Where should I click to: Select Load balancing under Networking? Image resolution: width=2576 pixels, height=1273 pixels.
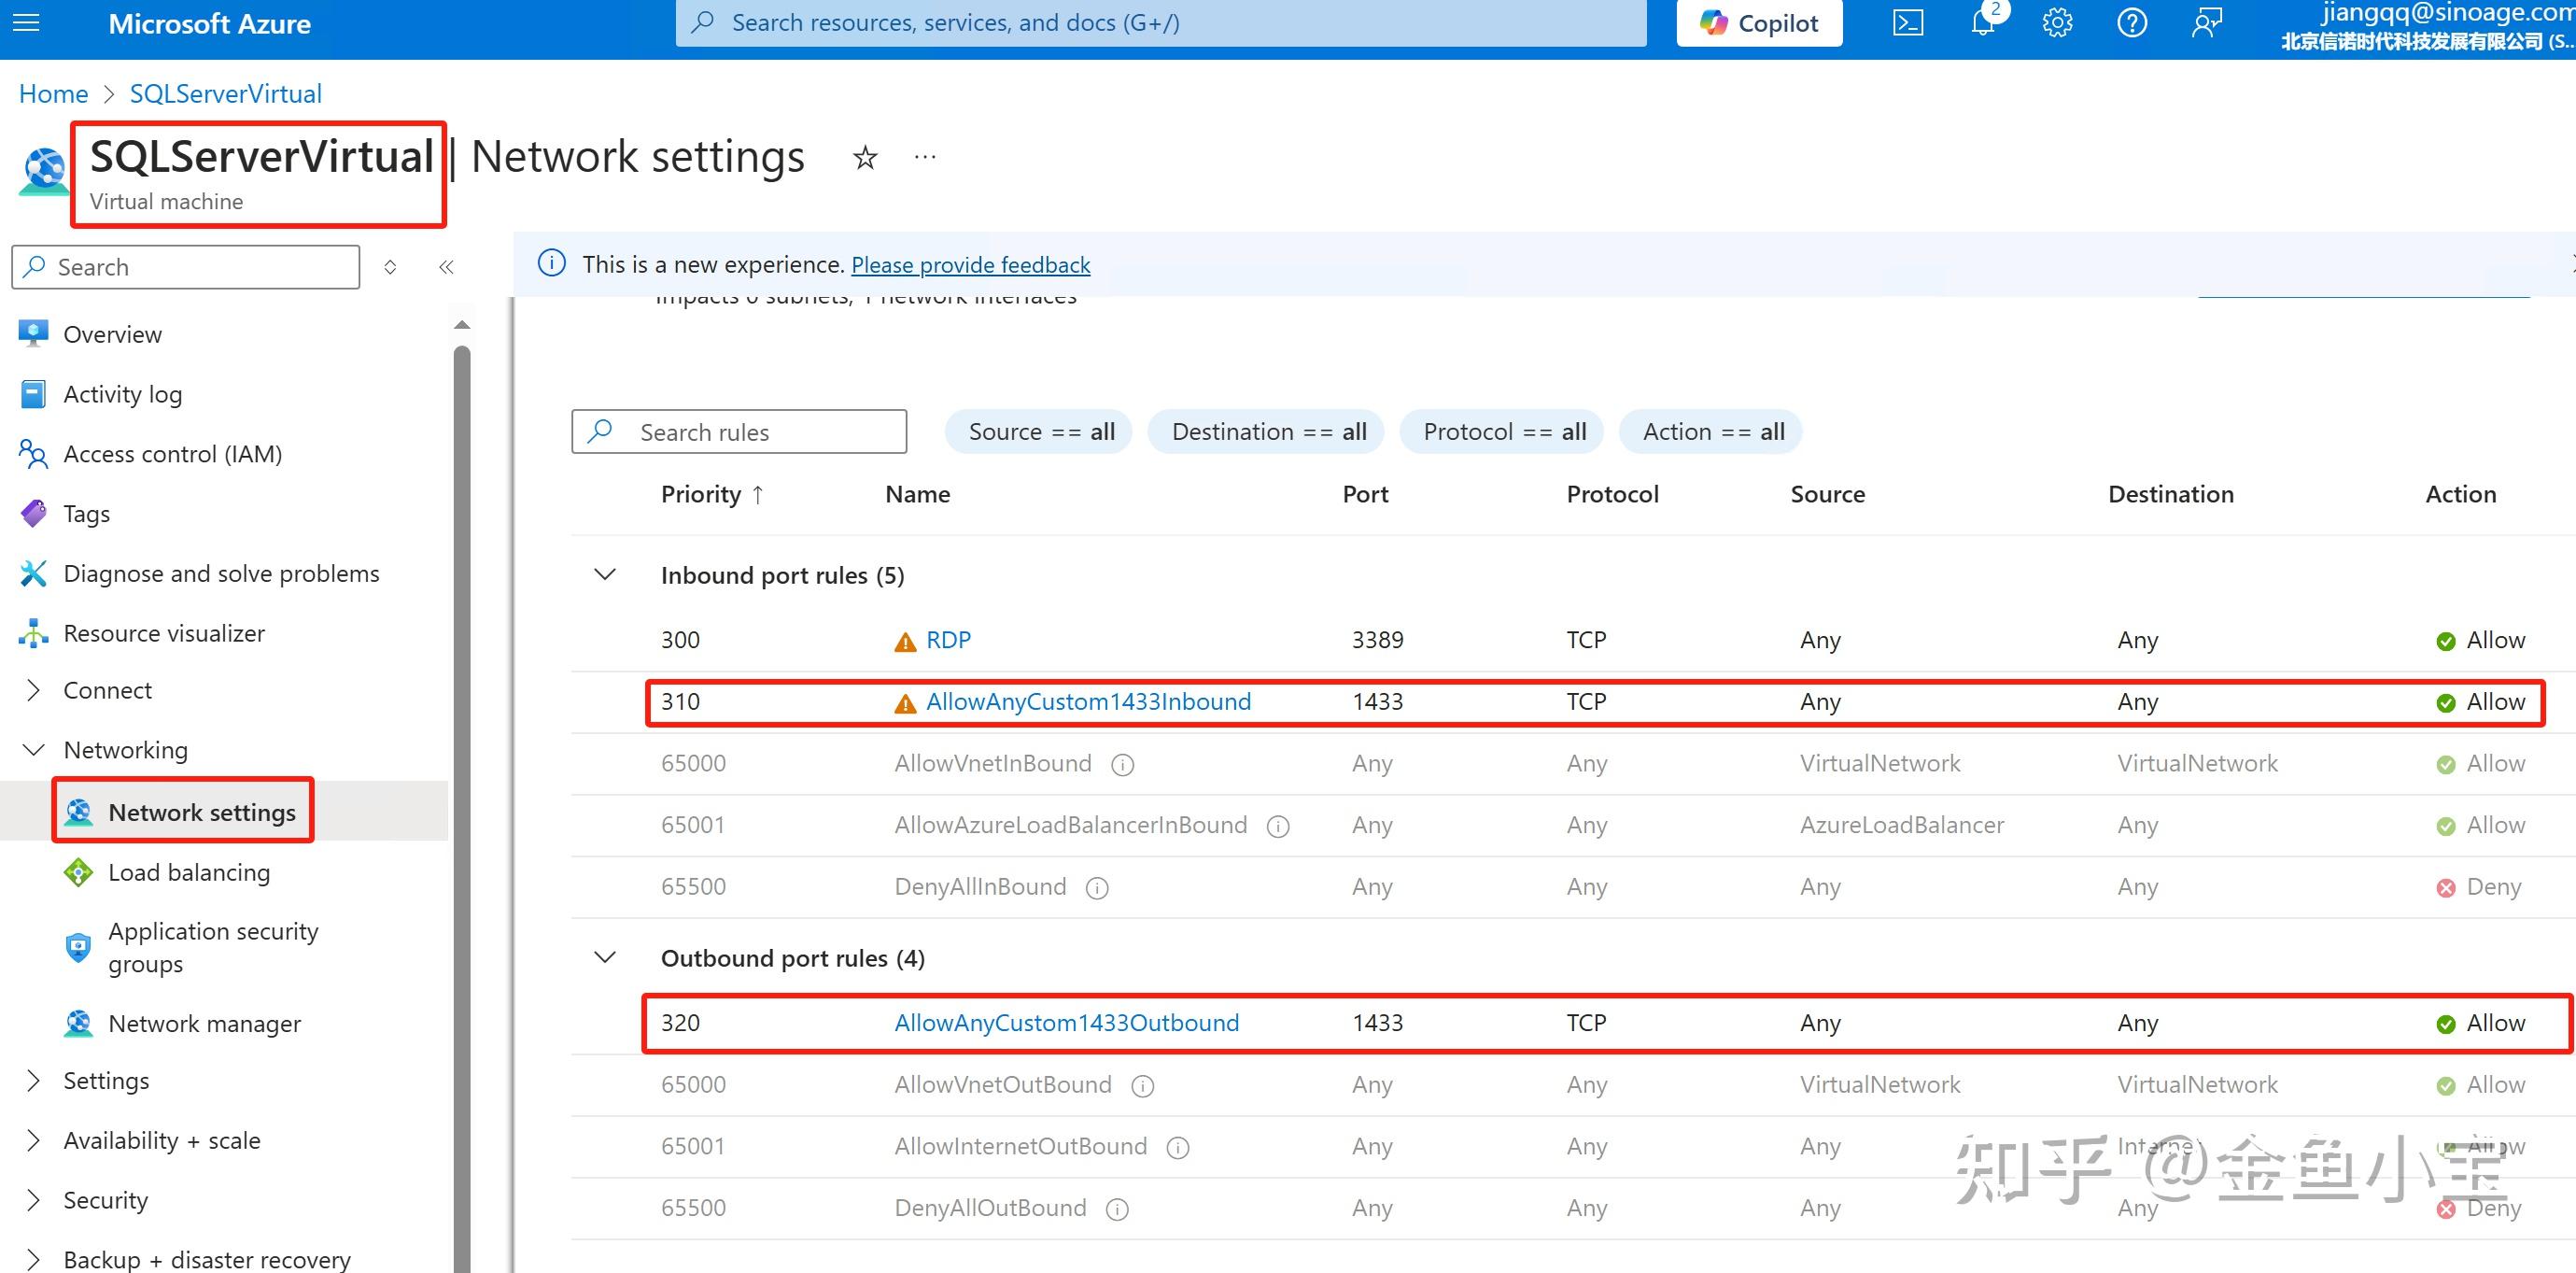click(x=188, y=871)
